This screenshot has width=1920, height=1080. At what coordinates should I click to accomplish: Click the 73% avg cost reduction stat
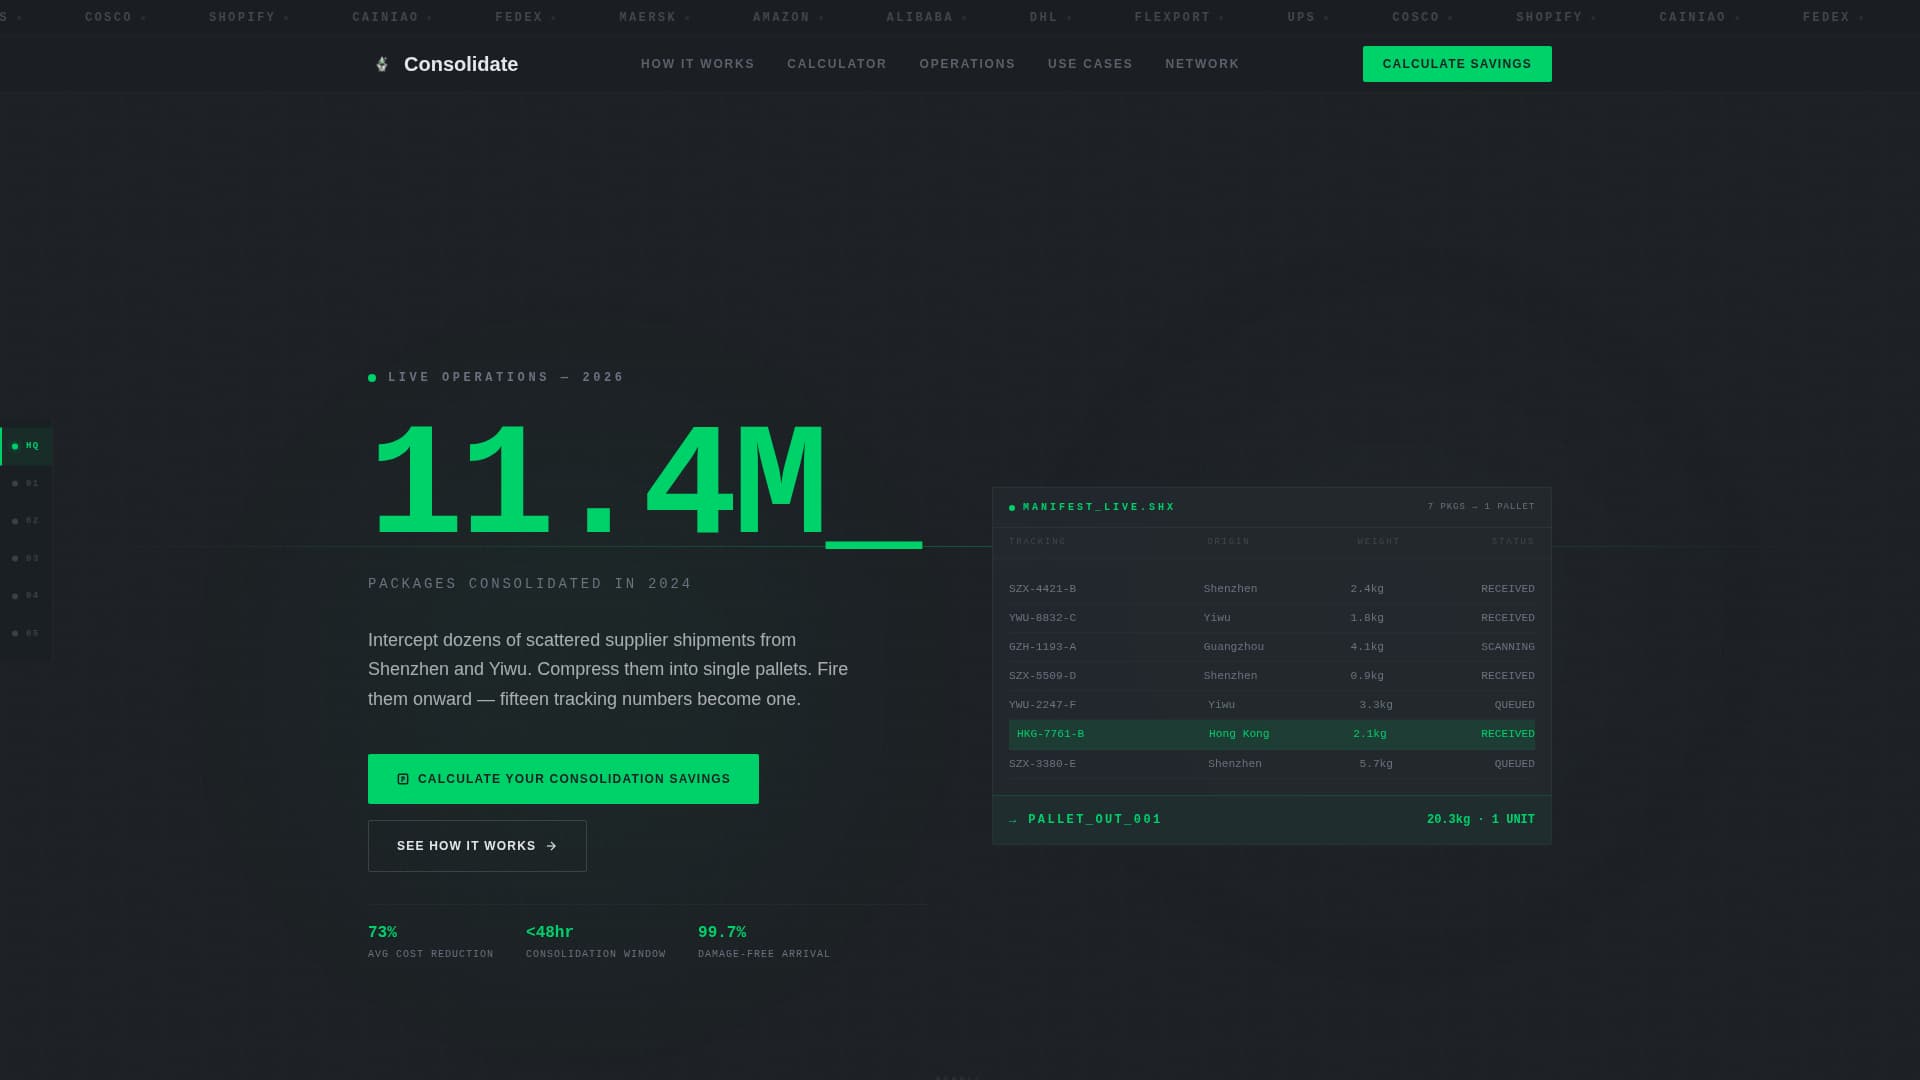[x=431, y=942]
